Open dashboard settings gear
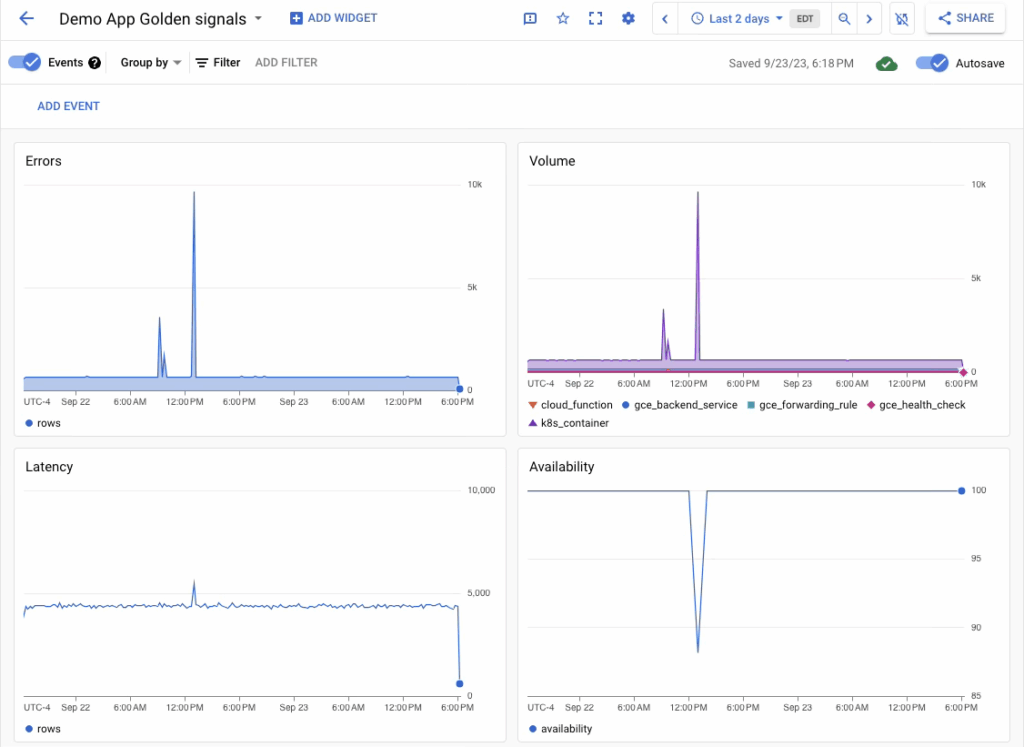The height and width of the screenshot is (747, 1024). tap(628, 19)
